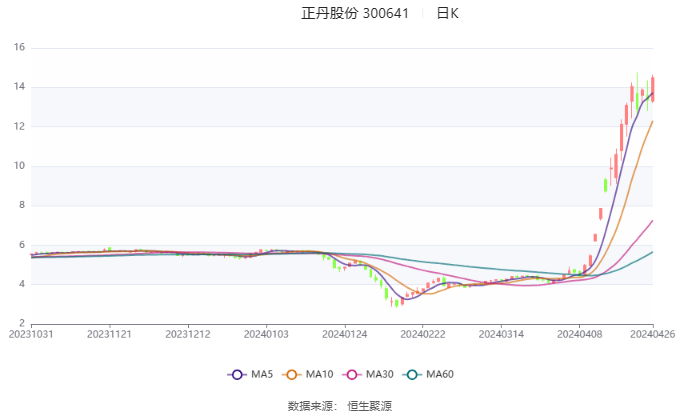
Task: Click y-axis value 2
Action: [22, 323]
